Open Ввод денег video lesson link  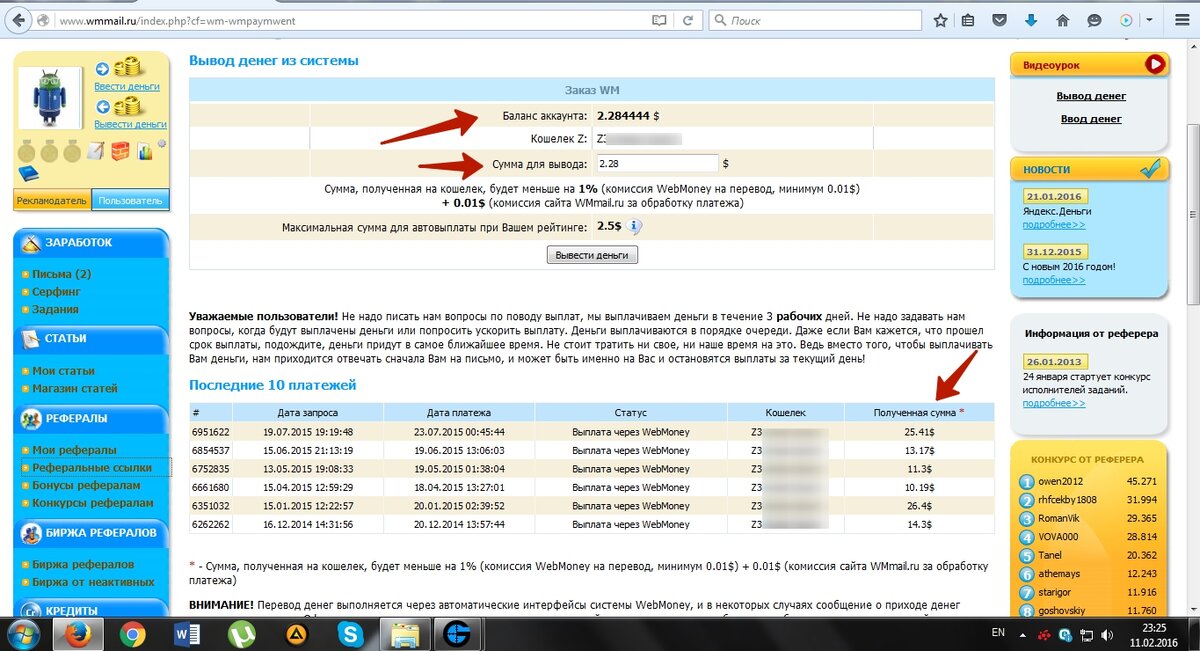pos(1091,118)
